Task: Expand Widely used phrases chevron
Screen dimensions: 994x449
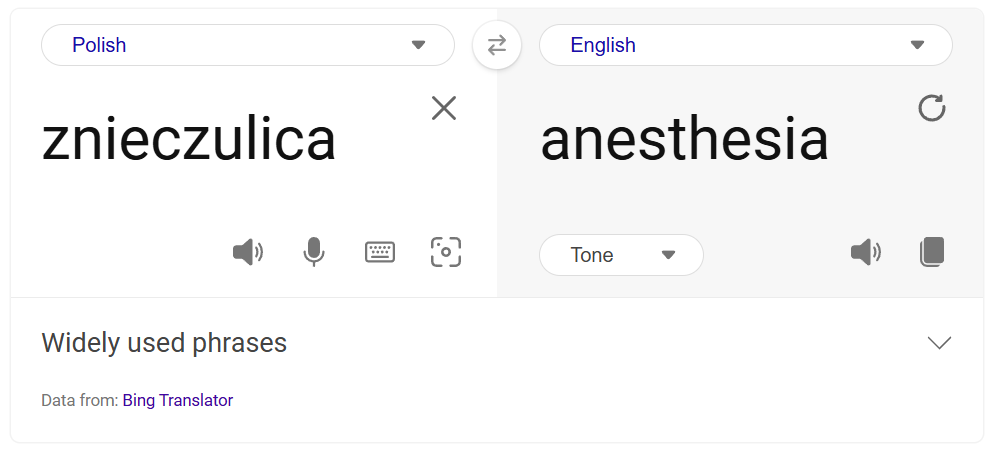Action: click(x=939, y=343)
